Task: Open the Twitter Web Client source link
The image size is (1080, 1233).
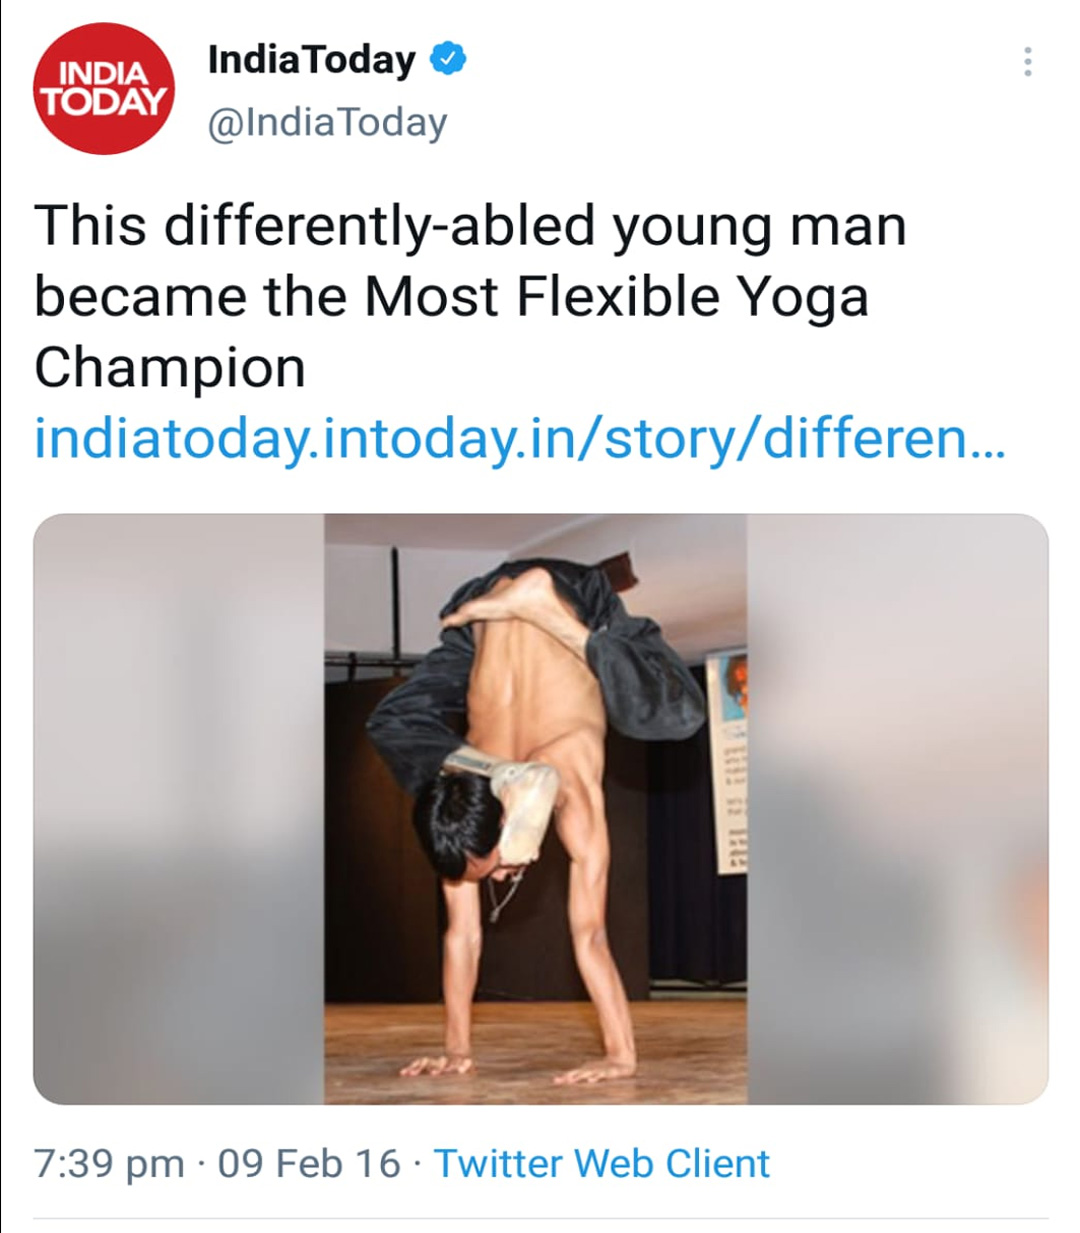Action: (602, 1164)
